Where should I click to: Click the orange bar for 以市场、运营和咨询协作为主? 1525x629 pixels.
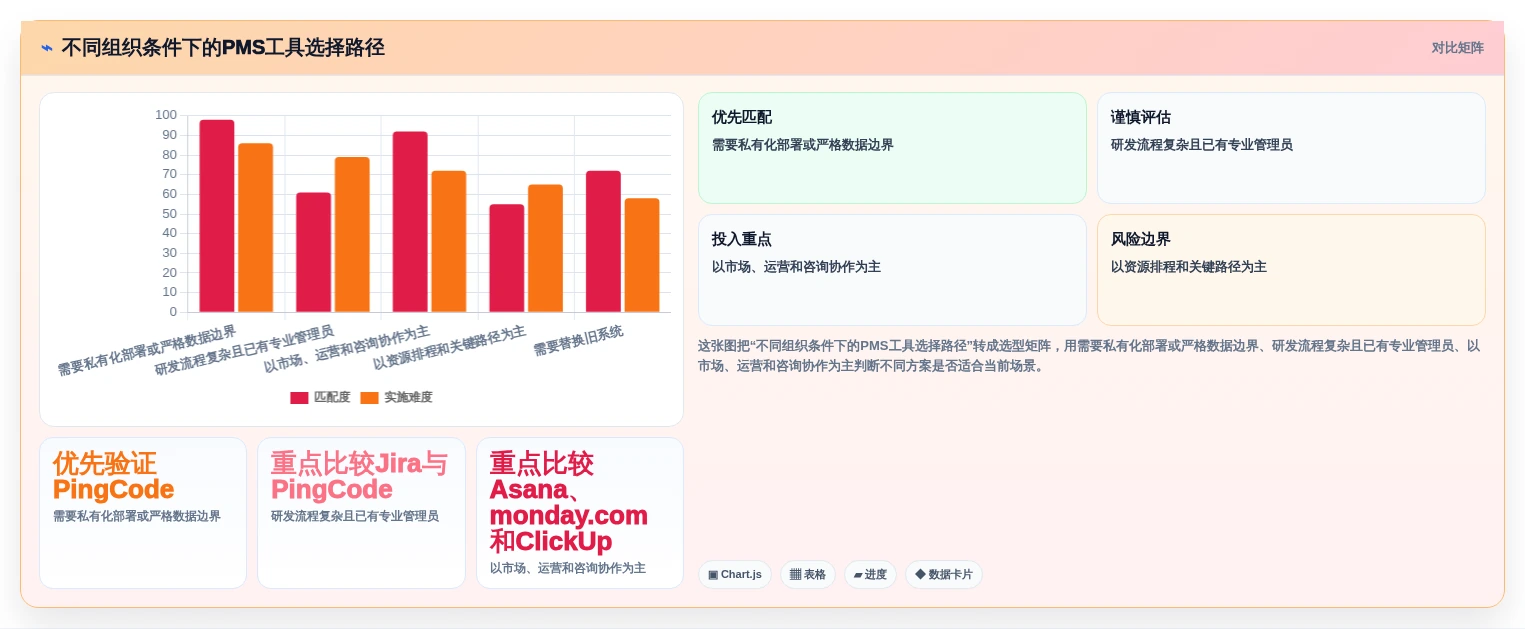[449, 241]
